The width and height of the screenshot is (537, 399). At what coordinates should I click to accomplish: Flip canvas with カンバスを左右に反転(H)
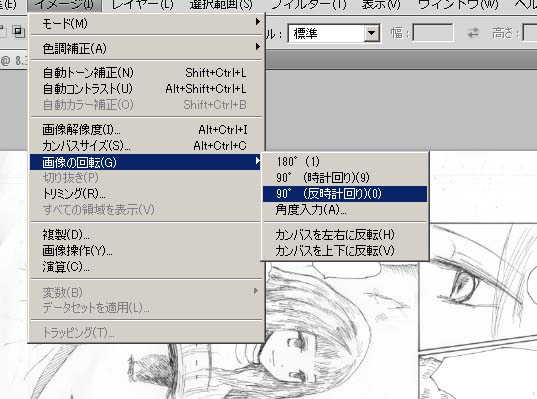pos(345,235)
